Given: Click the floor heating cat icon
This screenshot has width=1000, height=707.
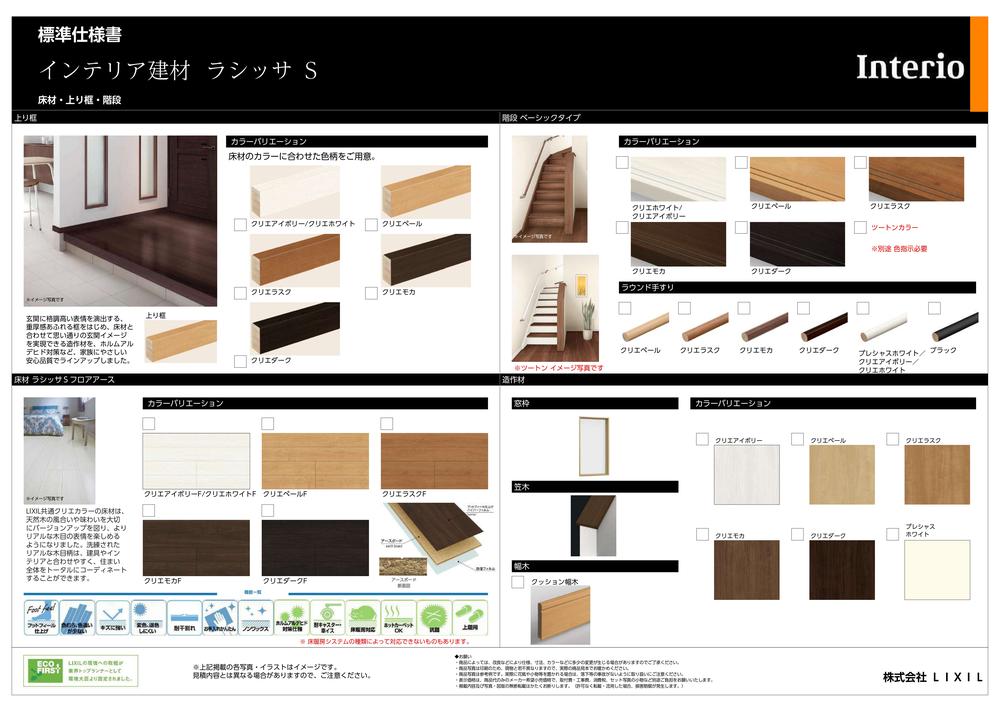Looking at the screenshot, I should pos(363,617).
